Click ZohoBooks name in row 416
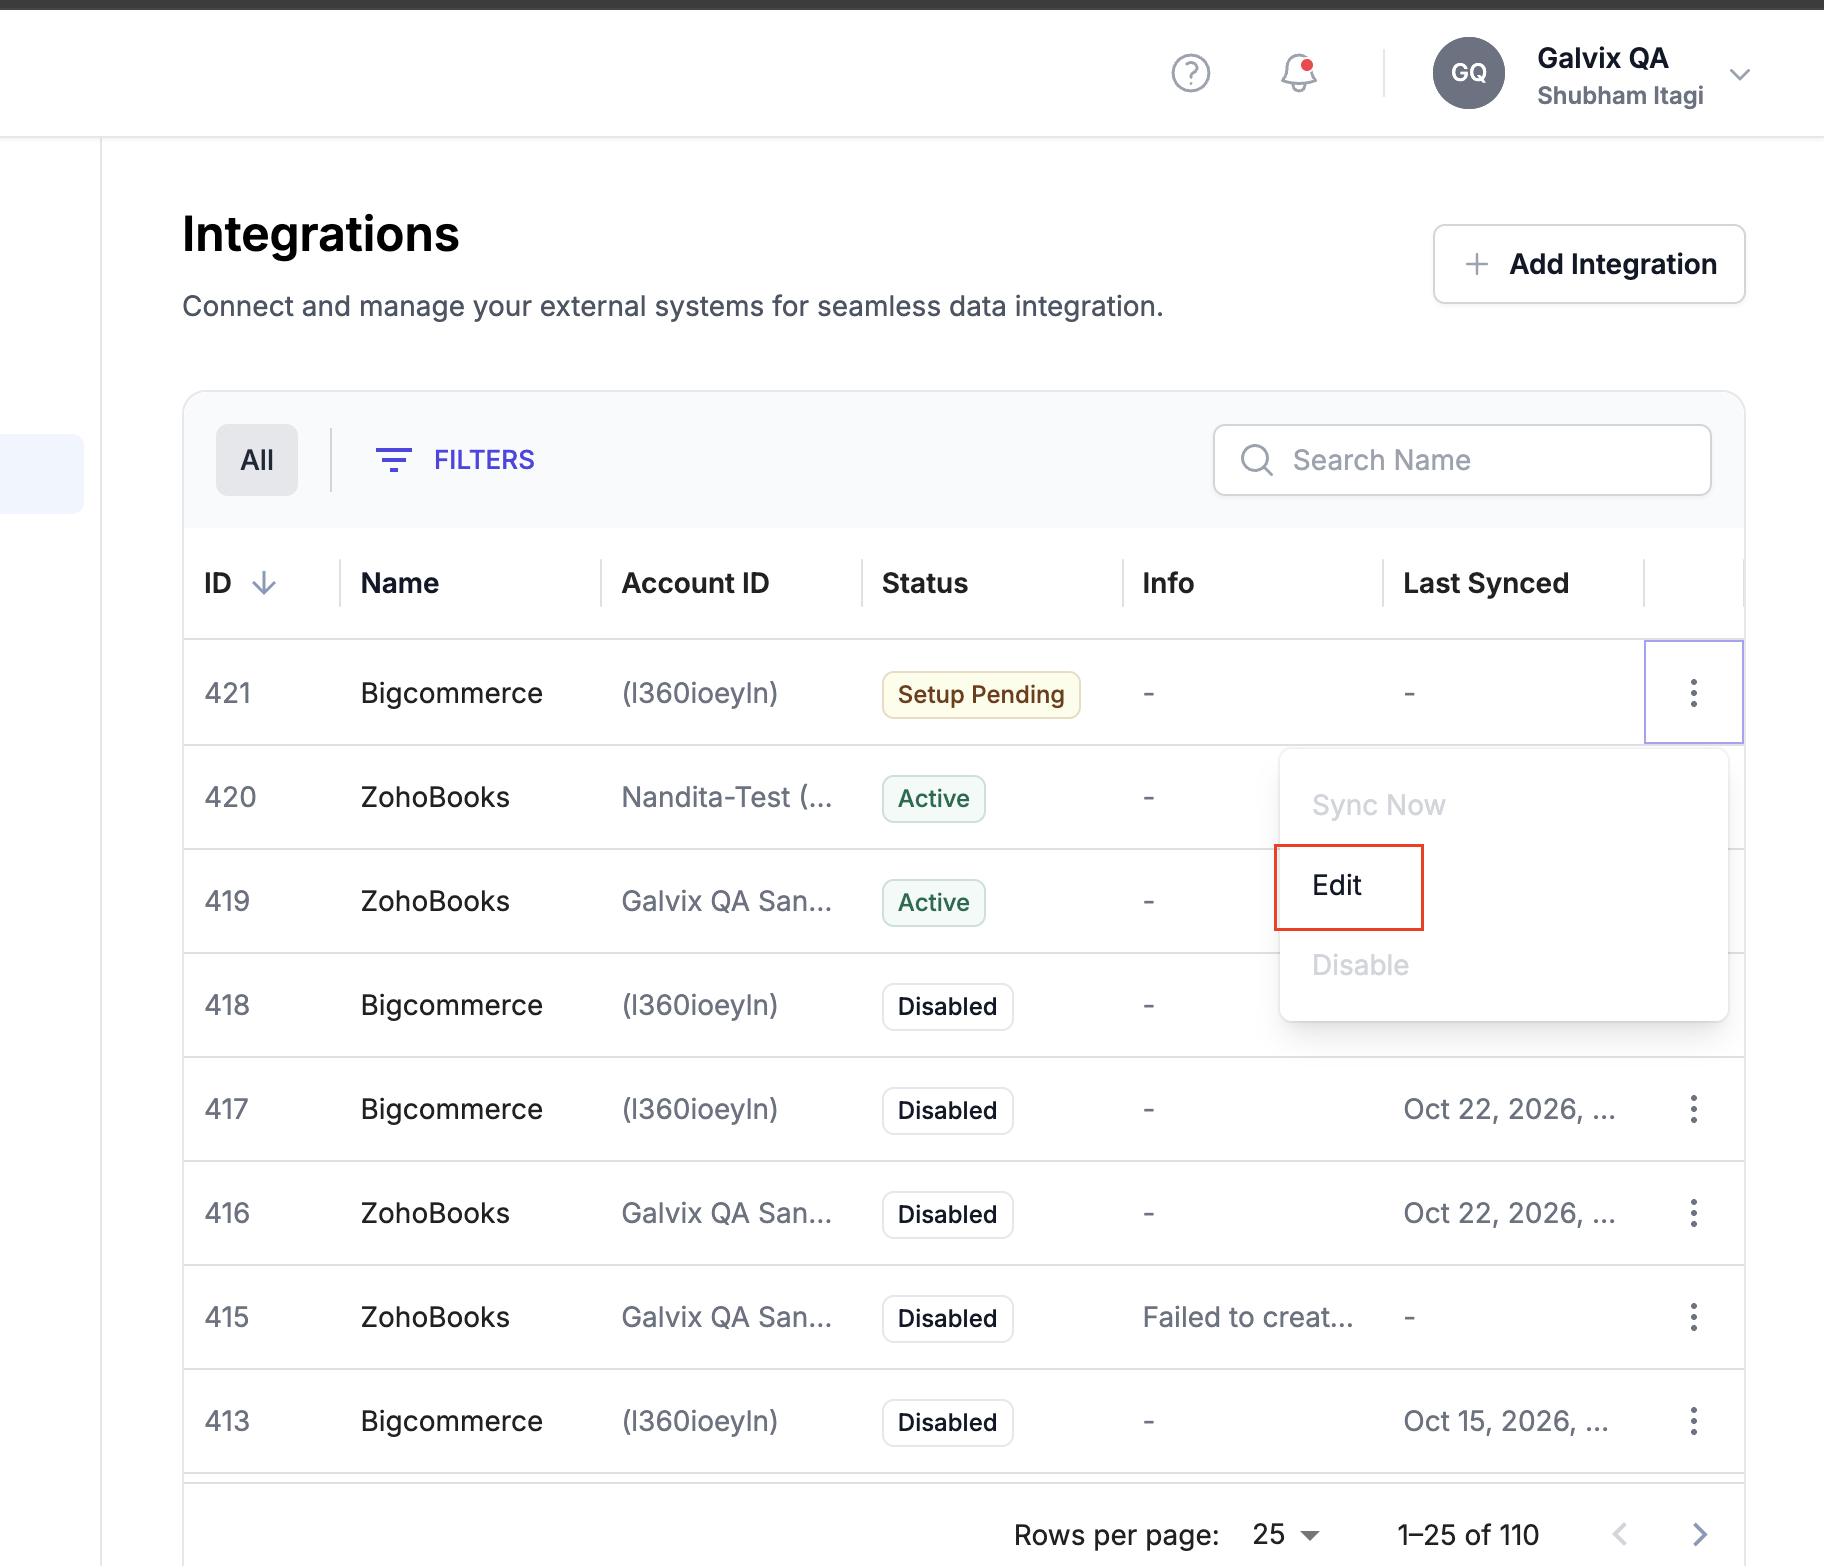Viewport: 1824px width, 1566px height. [435, 1213]
